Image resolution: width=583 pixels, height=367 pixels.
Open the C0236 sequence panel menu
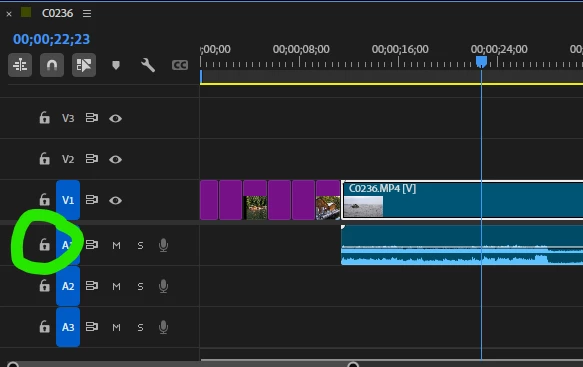[87, 13]
